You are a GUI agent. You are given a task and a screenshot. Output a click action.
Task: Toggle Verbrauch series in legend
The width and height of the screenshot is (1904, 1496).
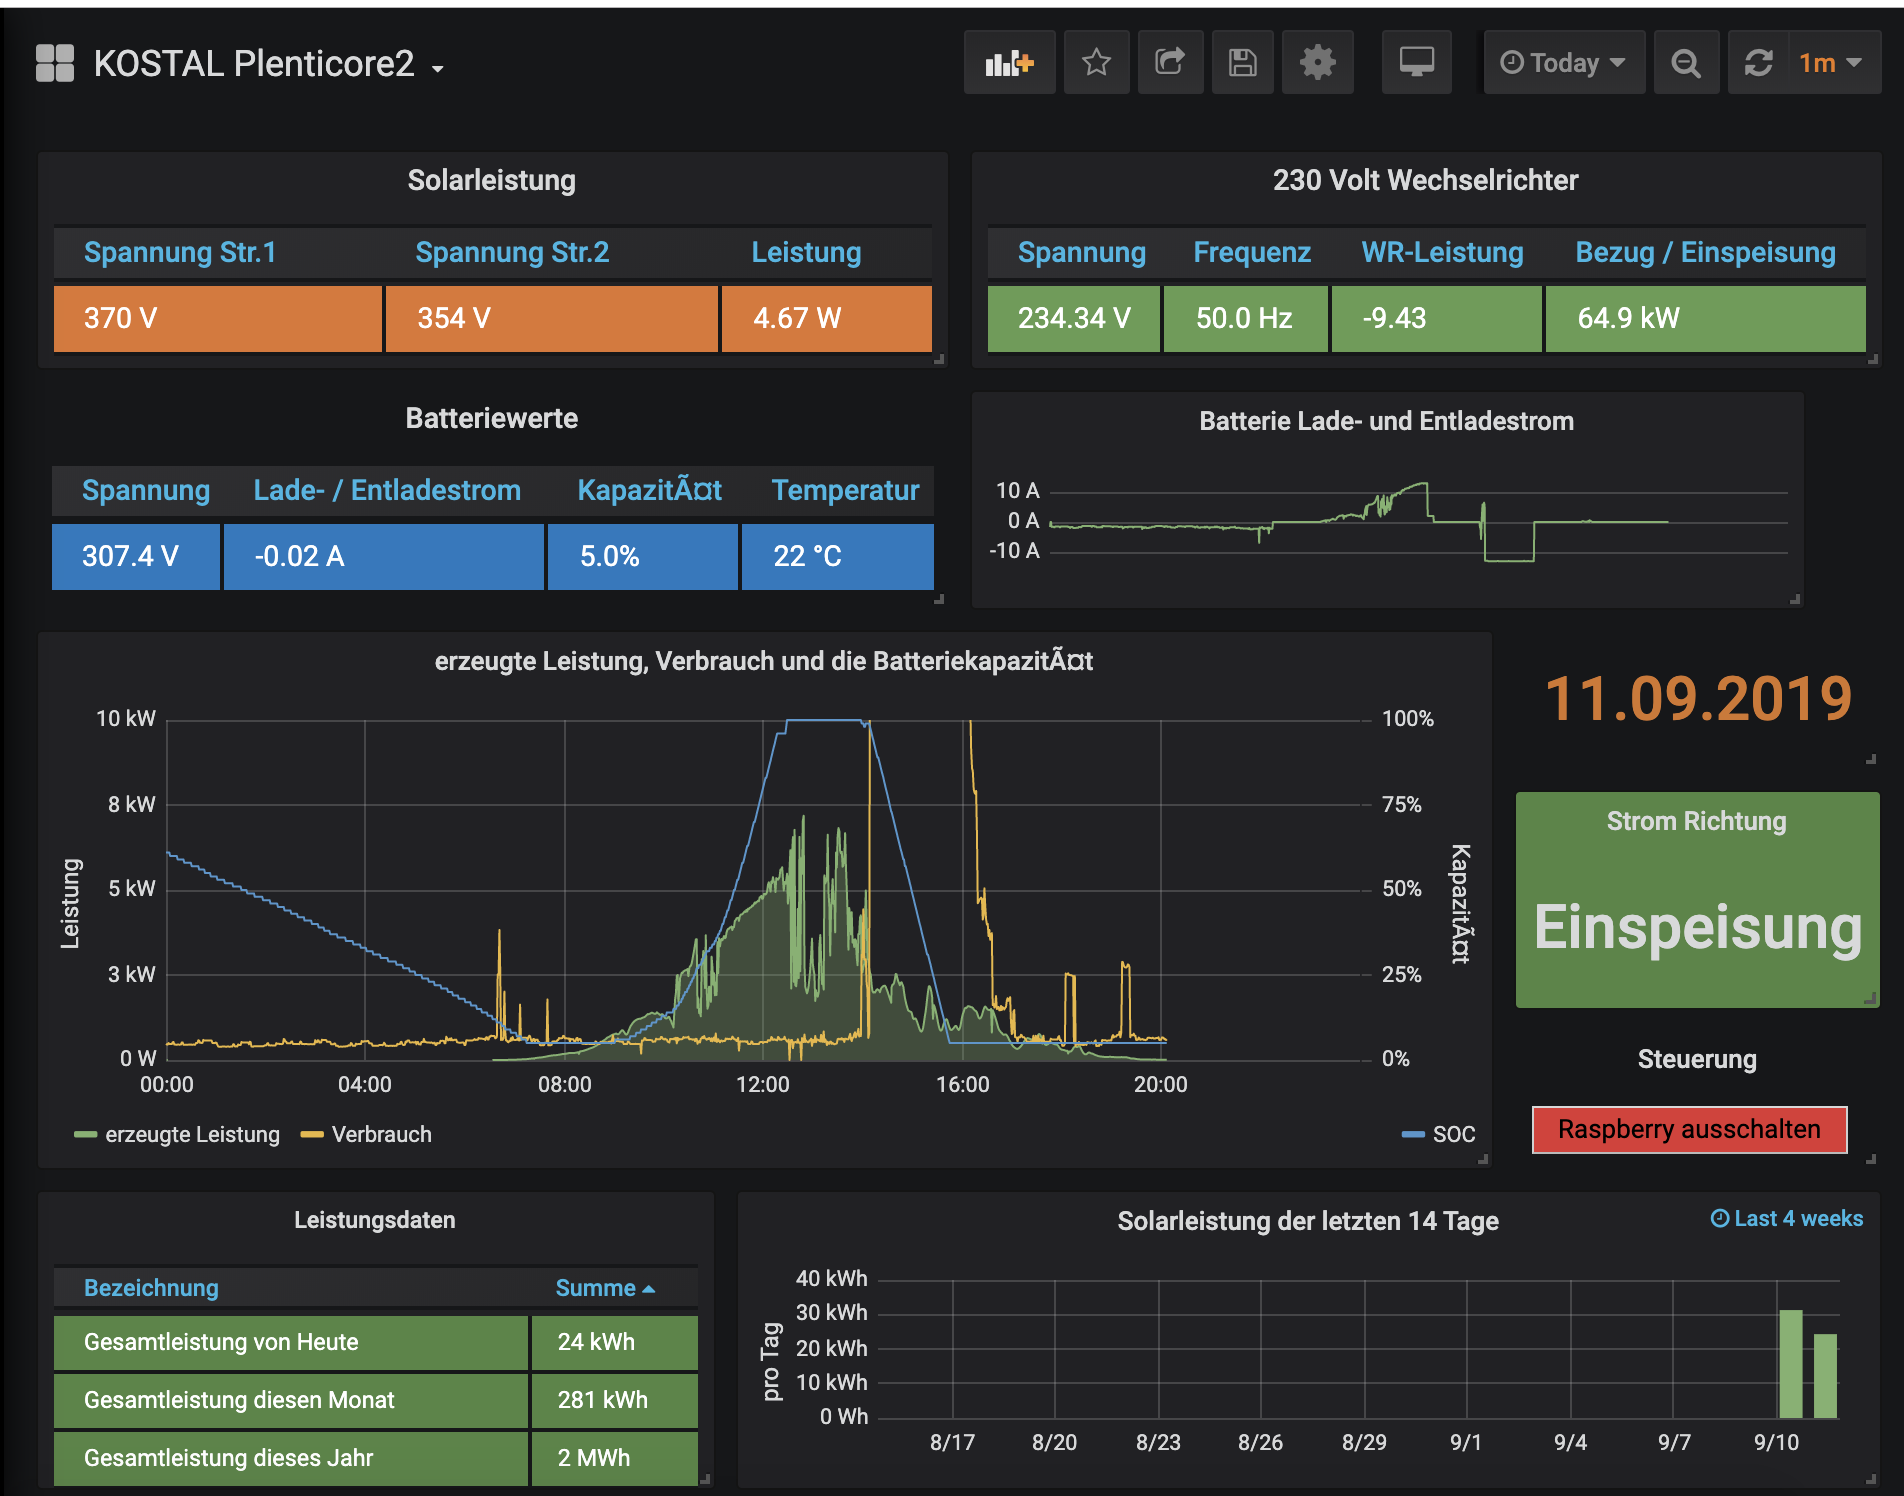pos(381,1134)
